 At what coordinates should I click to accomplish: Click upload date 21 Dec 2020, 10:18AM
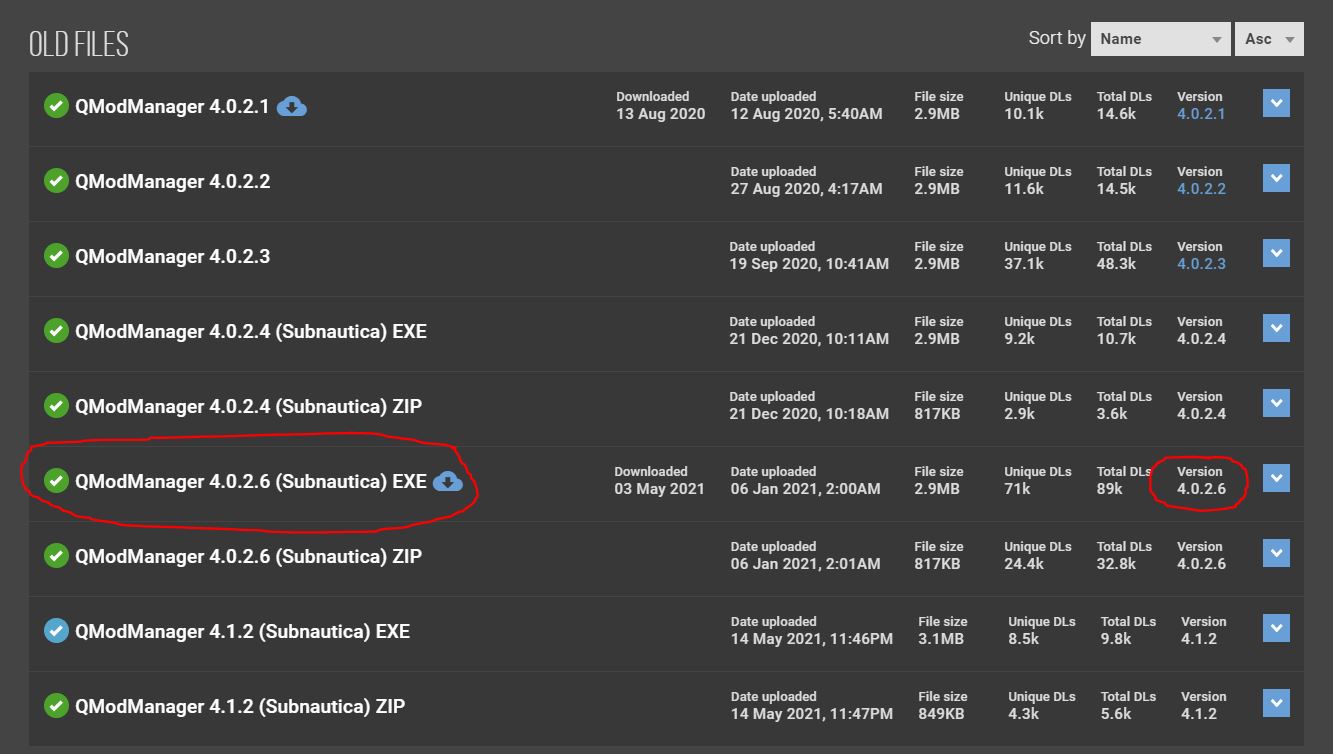(809, 414)
